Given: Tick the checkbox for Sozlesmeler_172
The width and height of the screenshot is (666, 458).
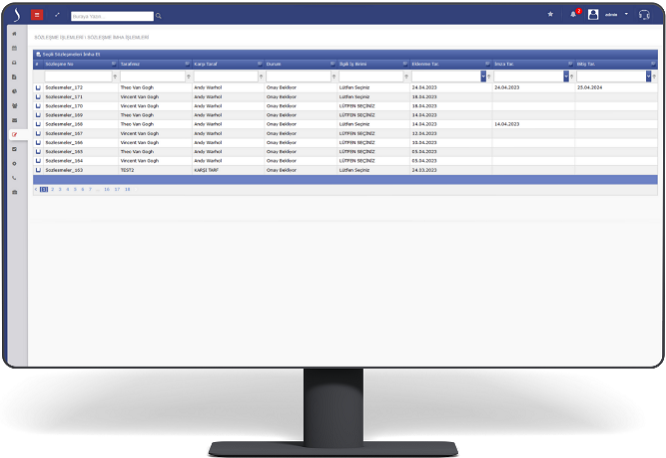Looking at the screenshot, I should click(39, 88).
